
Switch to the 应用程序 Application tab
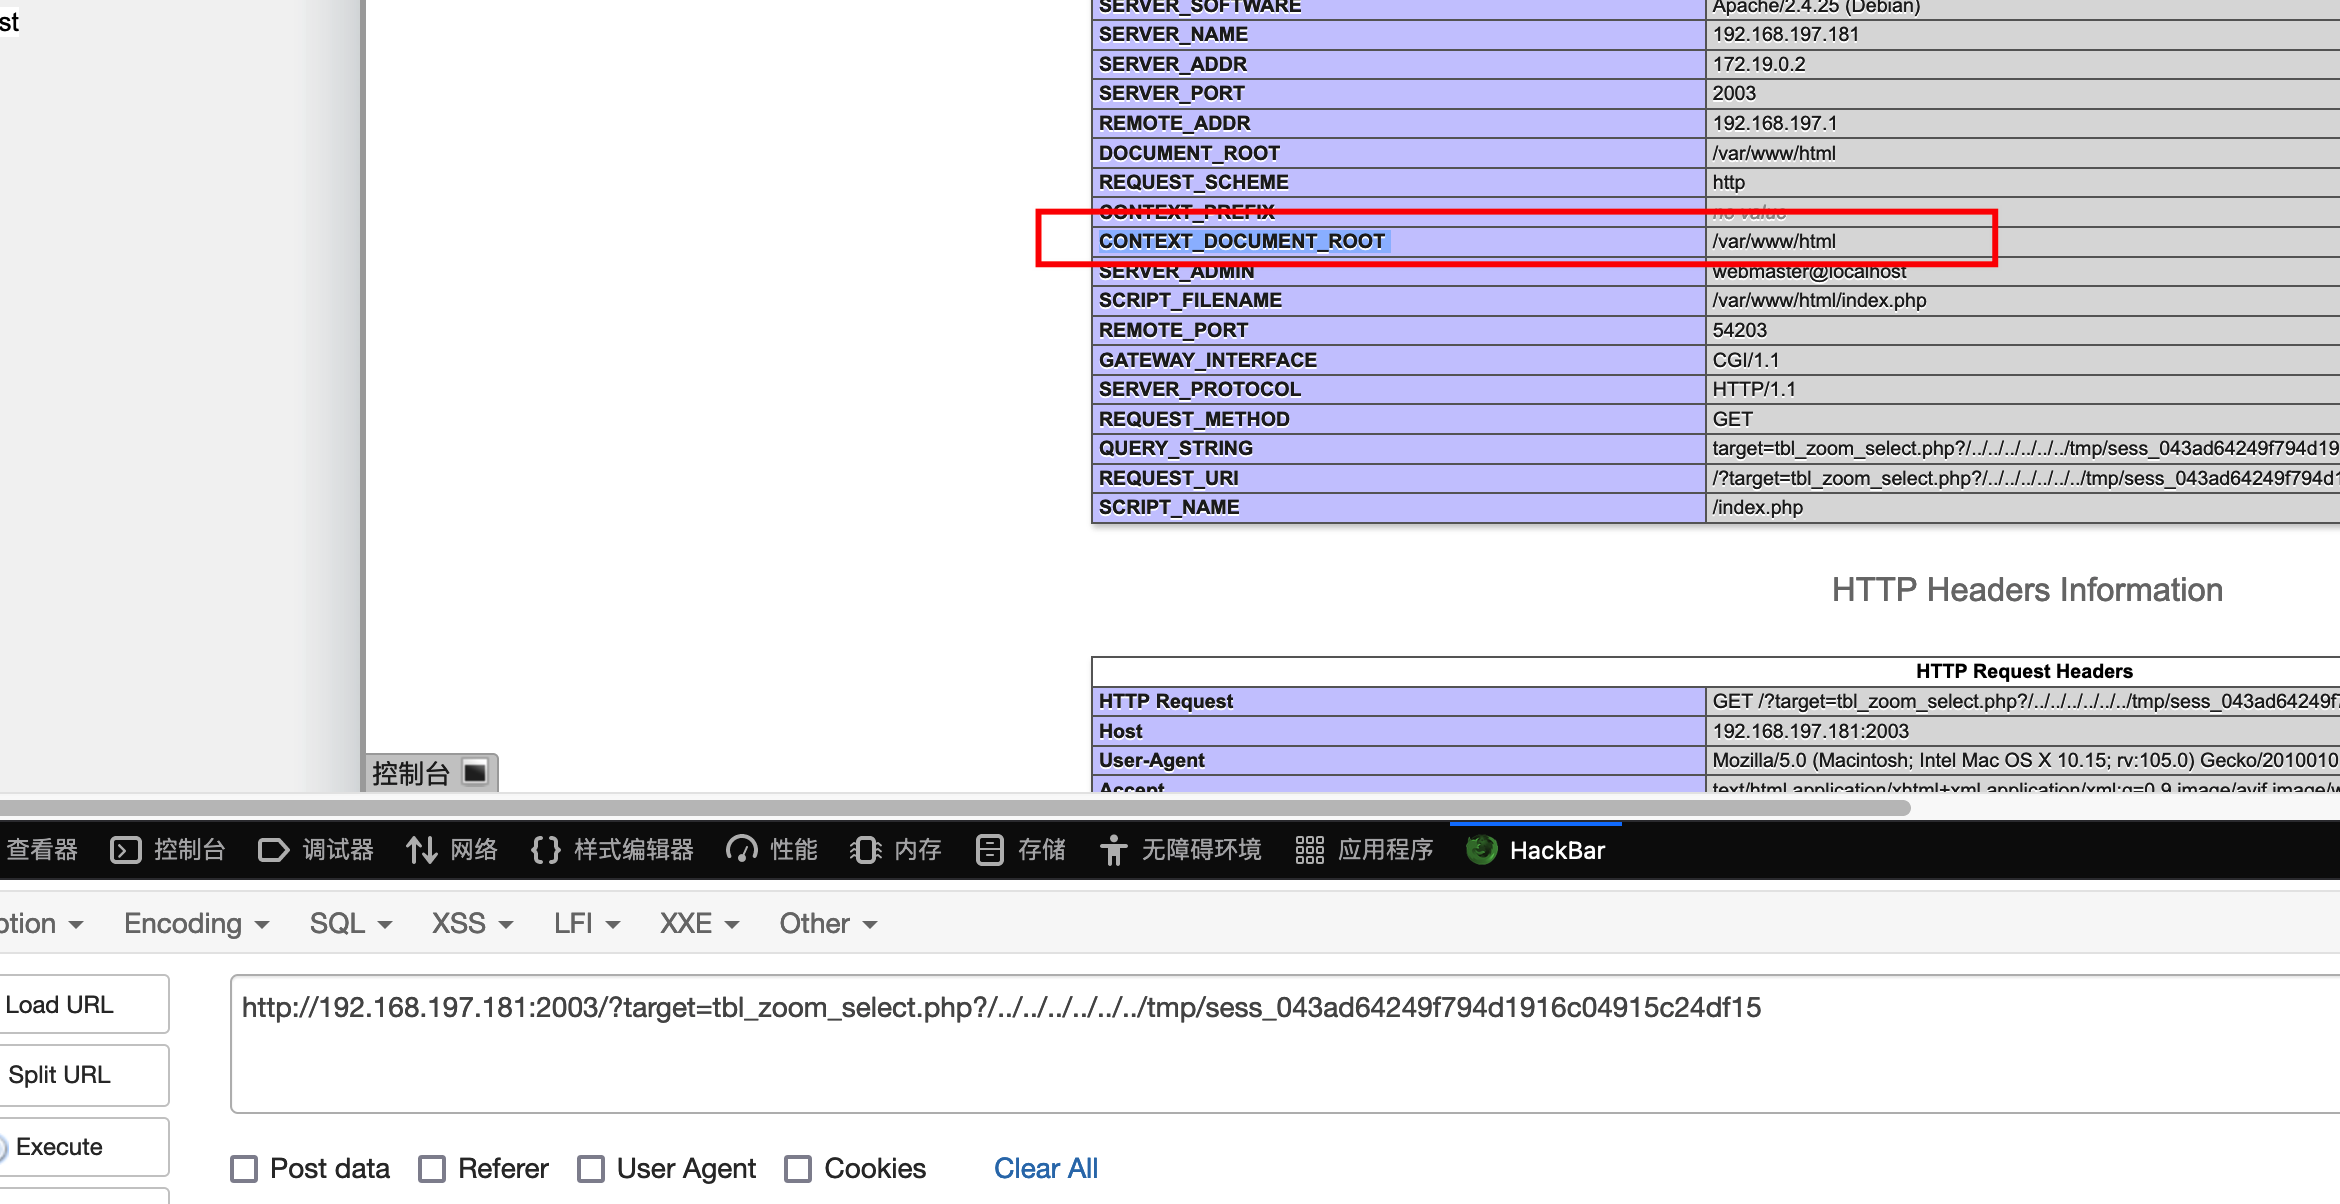click(1364, 850)
